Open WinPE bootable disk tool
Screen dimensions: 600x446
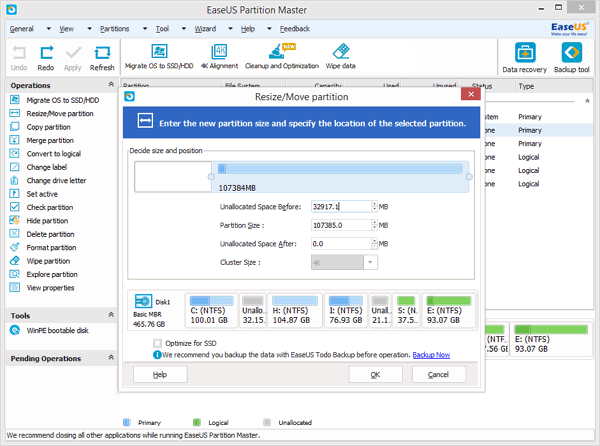[x=49, y=330]
